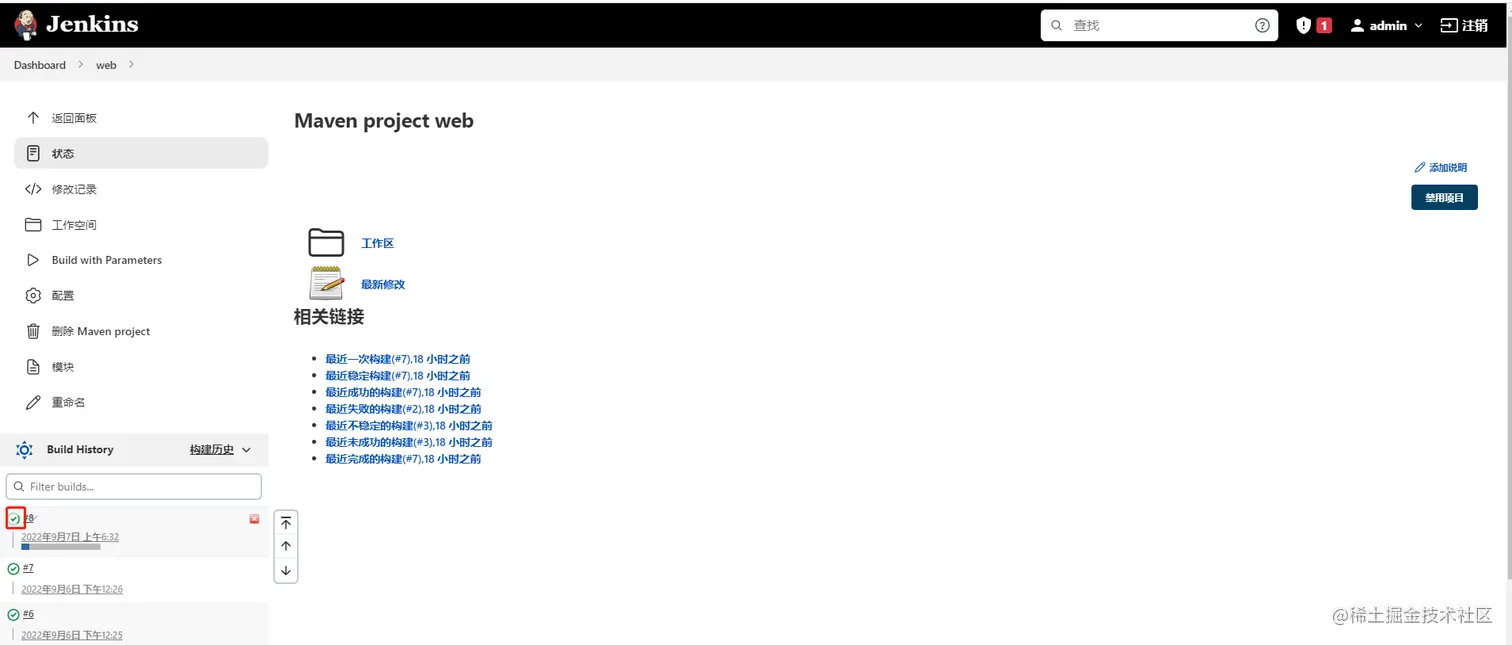This screenshot has width=1512, height=645.
Task: Click the 注销 logout button
Action: tap(1464, 25)
